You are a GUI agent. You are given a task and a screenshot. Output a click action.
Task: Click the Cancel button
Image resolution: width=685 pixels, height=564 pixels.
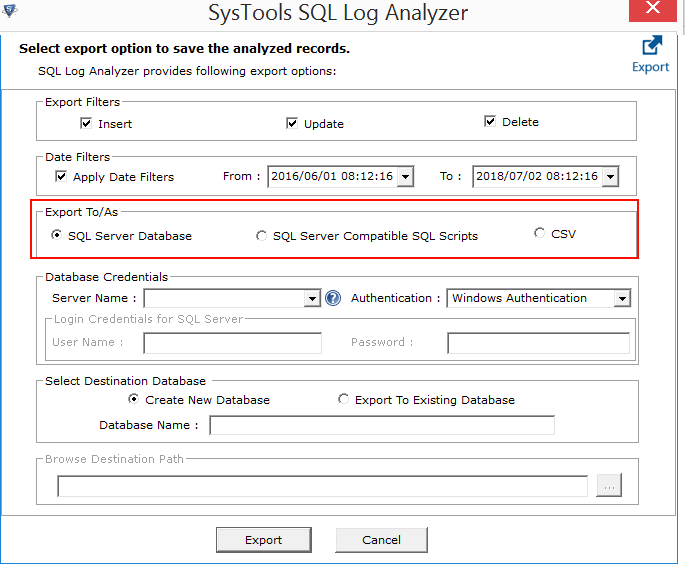tap(381, 540)
